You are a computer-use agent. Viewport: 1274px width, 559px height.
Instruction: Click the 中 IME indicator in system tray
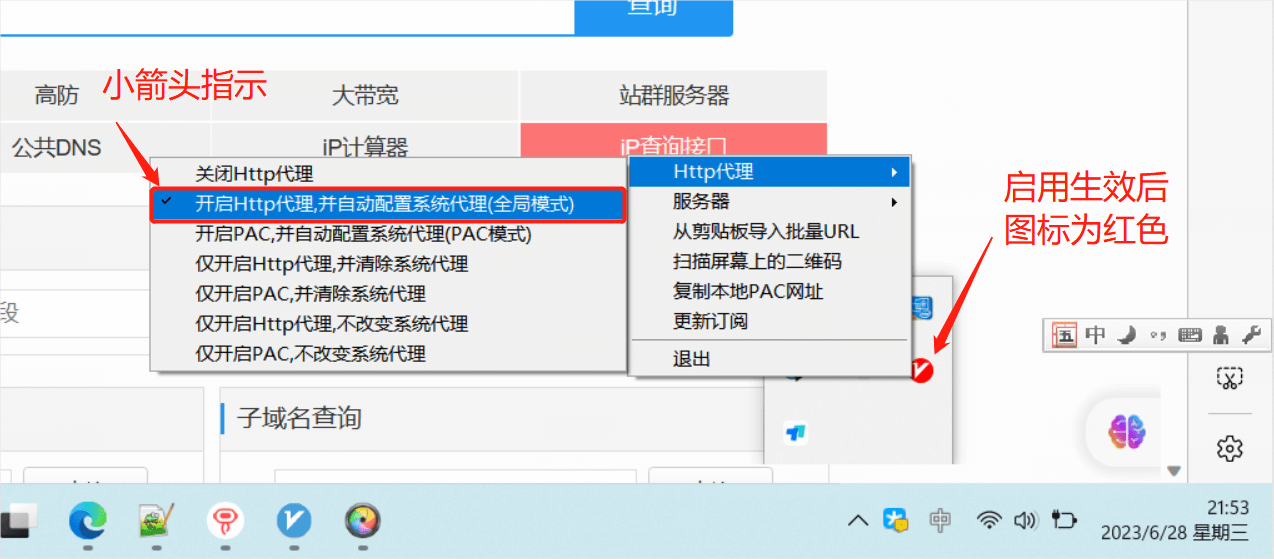[x=940, y=520]
